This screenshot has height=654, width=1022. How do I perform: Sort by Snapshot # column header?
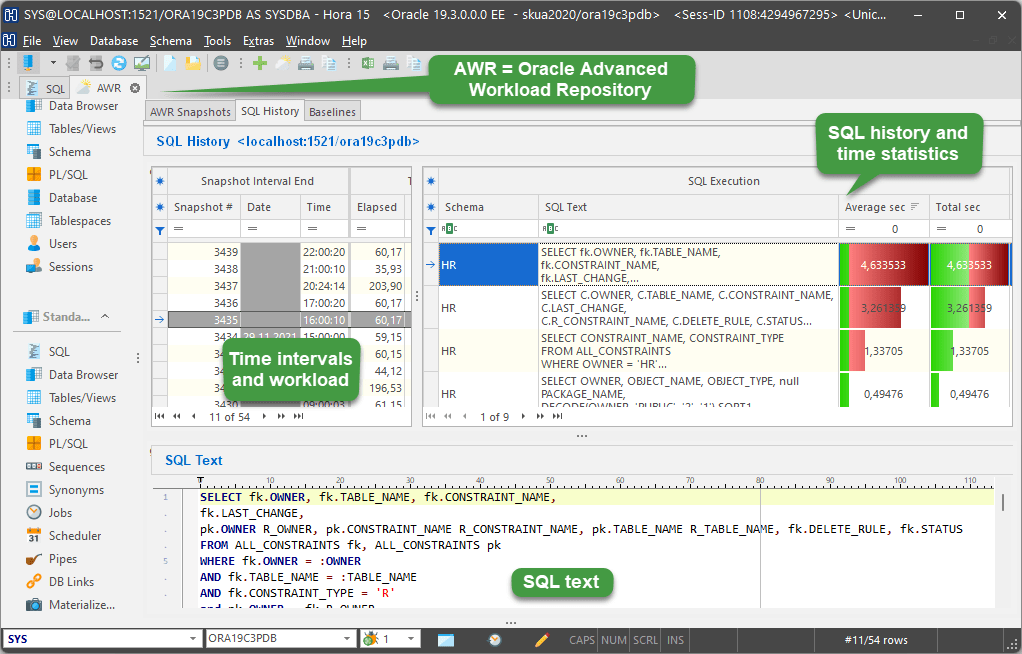pyautogui.click(x=204, y=207)
